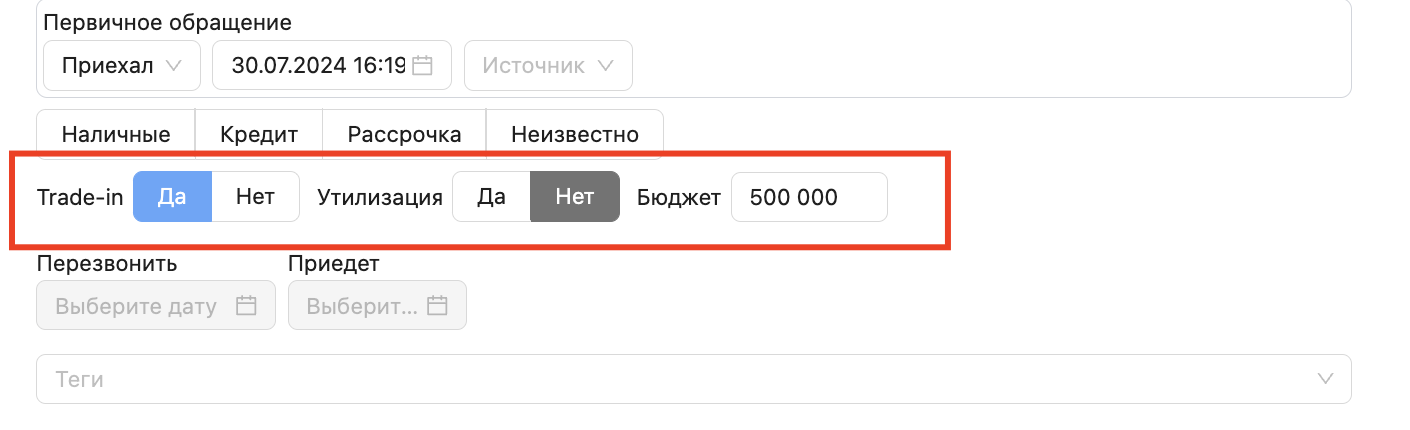This screenshot has width=1410, height=430.
Task: Set Утилизация to Нет
Action: click(575, 197)
